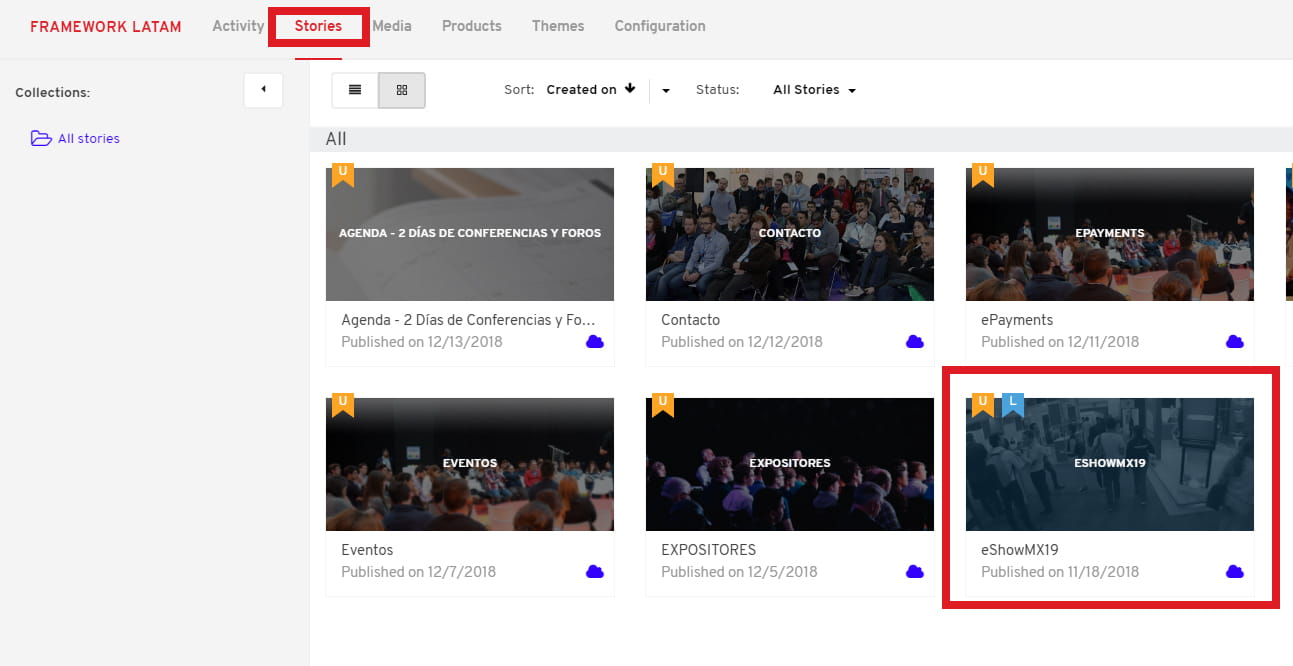Open the Themes tab
The height and width of the screenshot is (666, 1293).
click(x=557, y=26)
